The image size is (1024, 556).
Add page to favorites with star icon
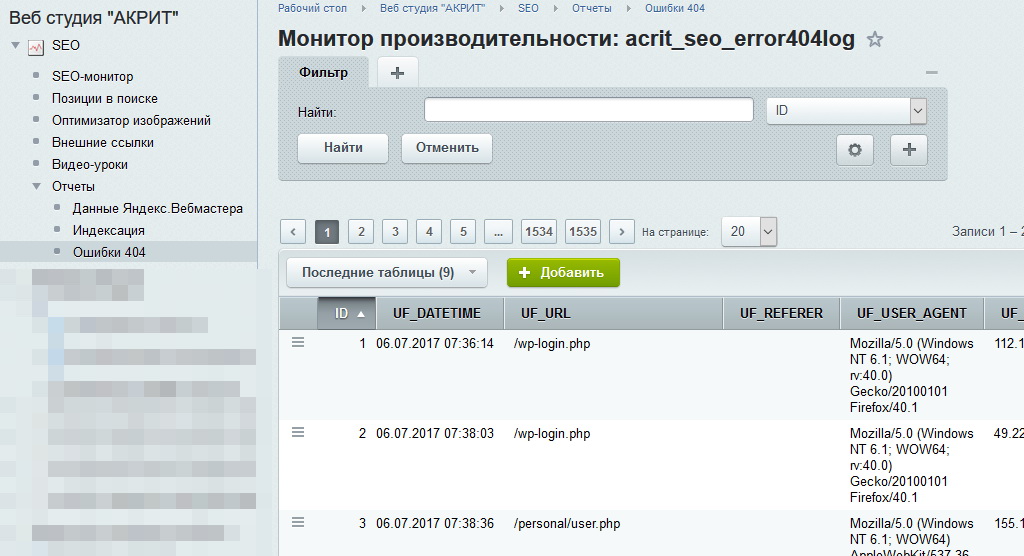[x=875, y=40]
